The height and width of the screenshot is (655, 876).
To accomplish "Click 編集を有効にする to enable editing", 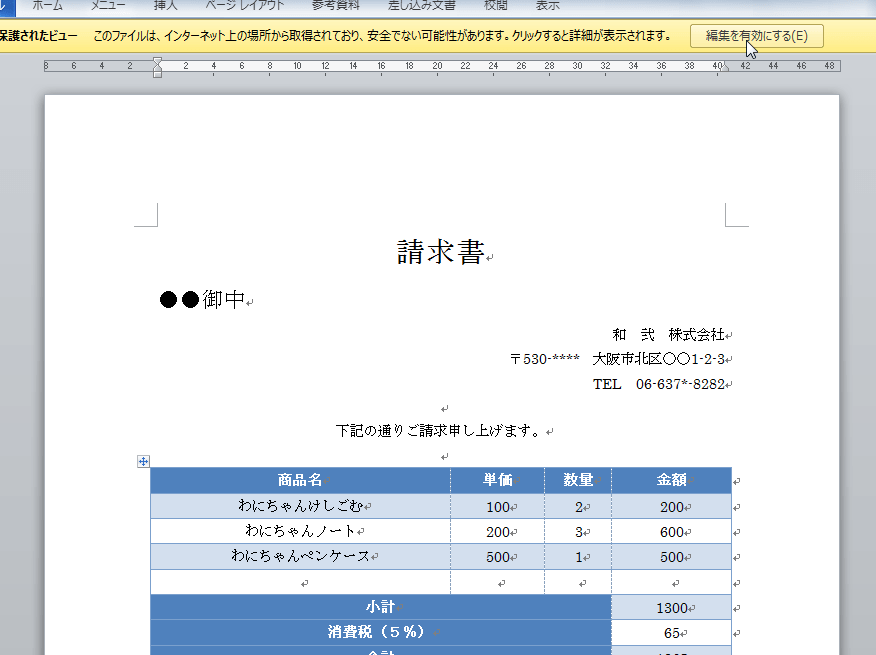I will point(757,35).
